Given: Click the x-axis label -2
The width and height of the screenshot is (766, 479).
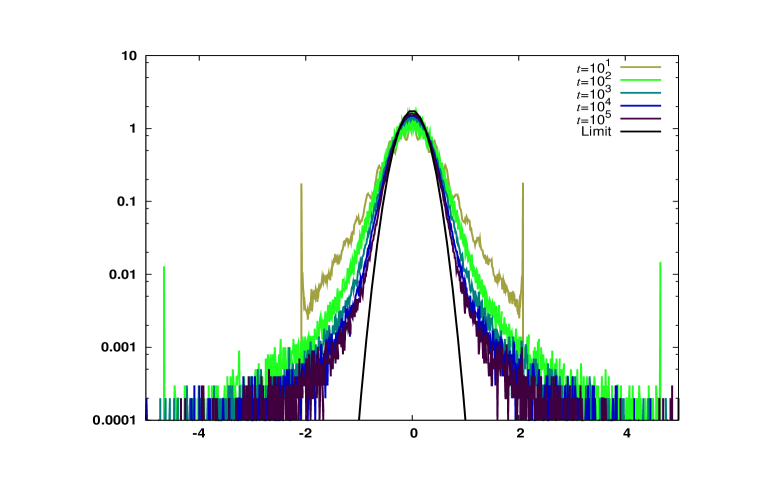Looking at the screenshot, I should tap(305, 433).
